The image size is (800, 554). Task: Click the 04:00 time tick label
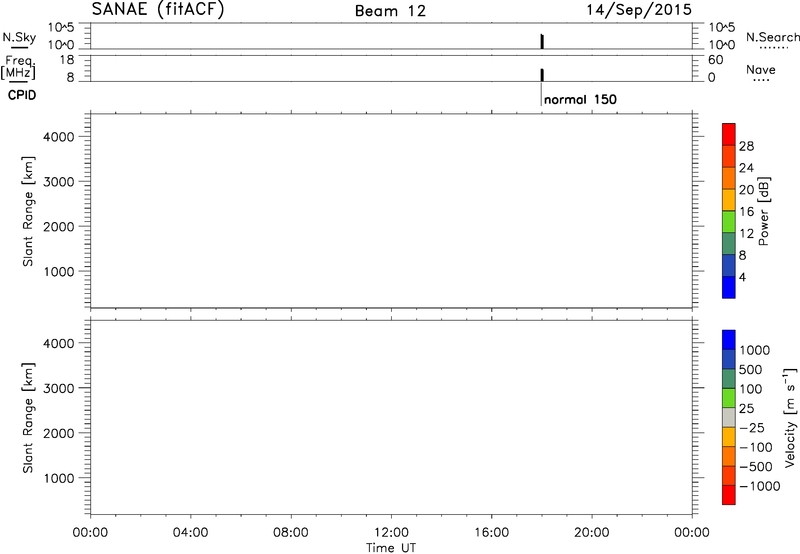coord(190,532)
